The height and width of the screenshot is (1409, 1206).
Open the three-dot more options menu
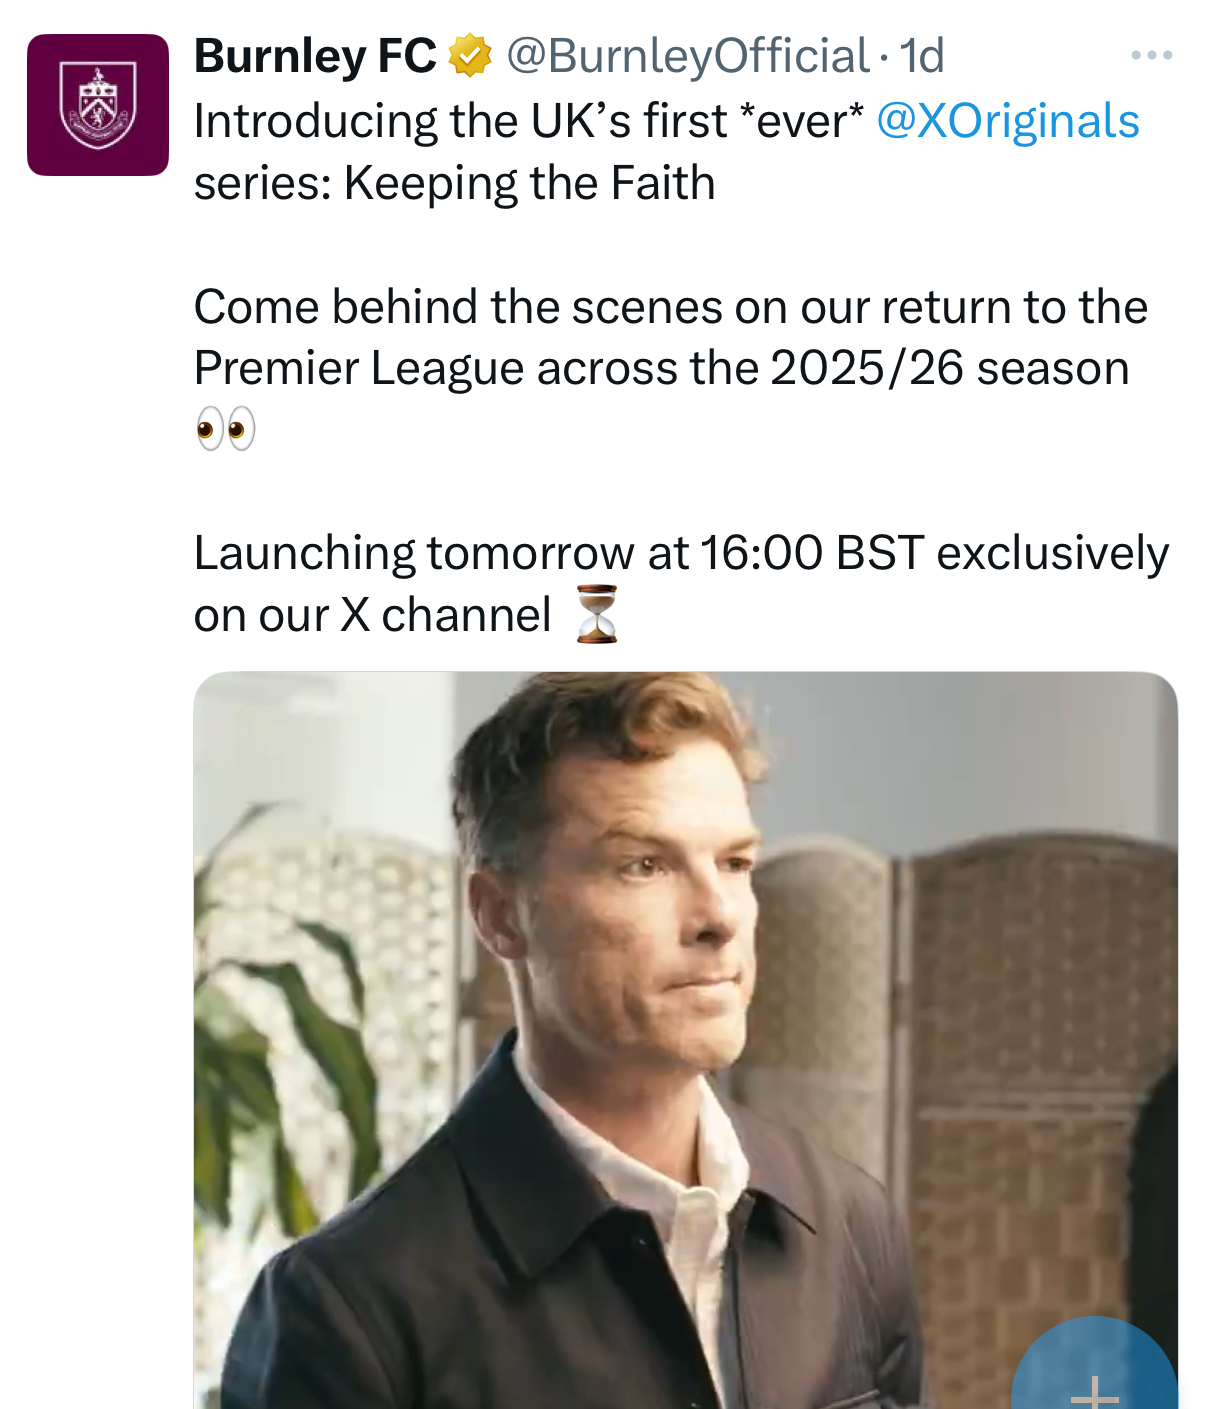(x=1151, y=55)
